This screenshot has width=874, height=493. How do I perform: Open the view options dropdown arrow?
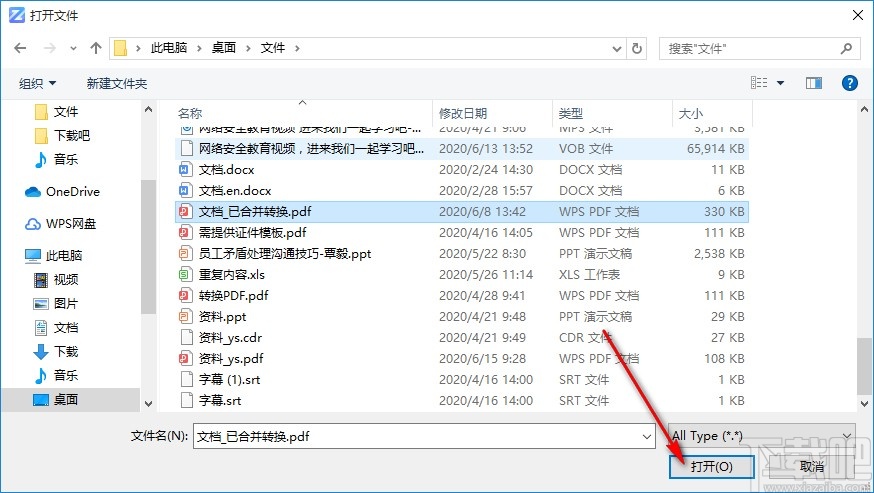pos(780,83)
